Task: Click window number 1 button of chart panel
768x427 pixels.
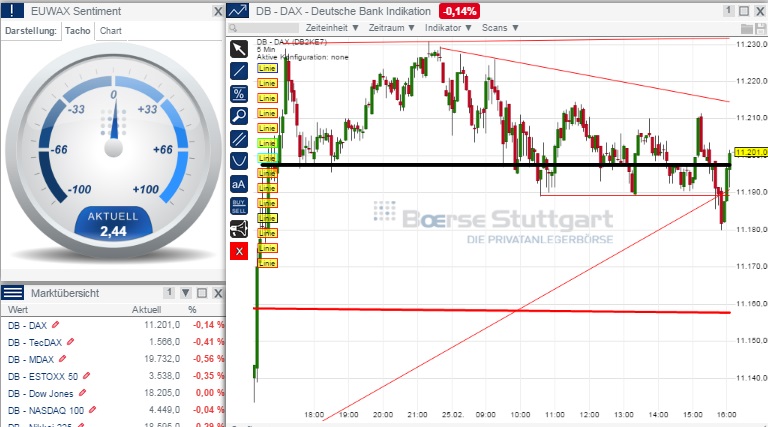Action: coord(728,11)
